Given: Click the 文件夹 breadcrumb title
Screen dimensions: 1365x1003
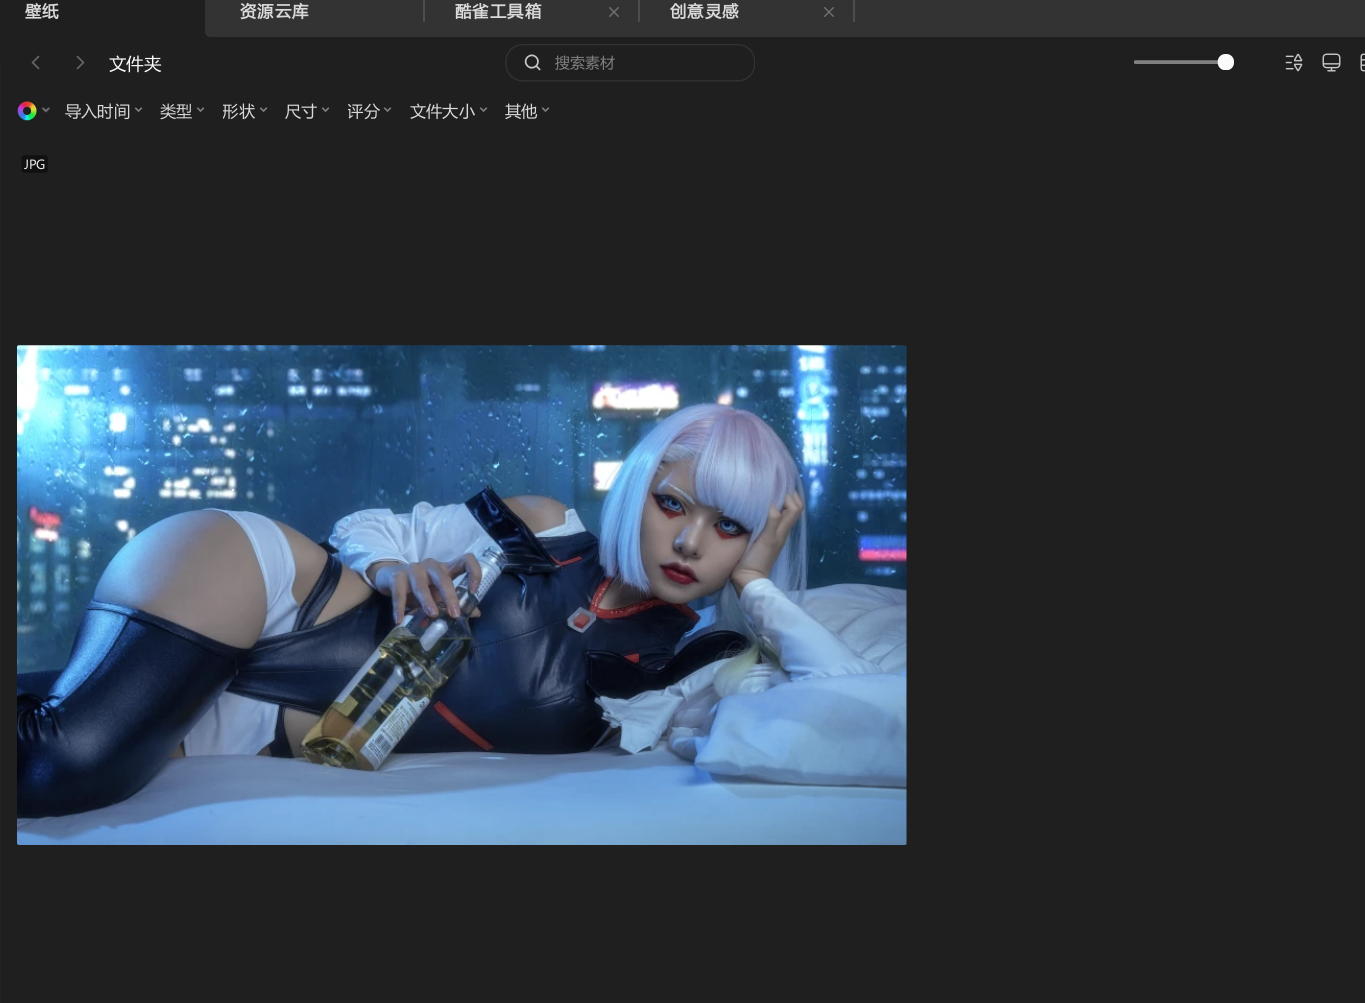Looking at the screenshot, I should pyautogui.click(x=135, y=64).
